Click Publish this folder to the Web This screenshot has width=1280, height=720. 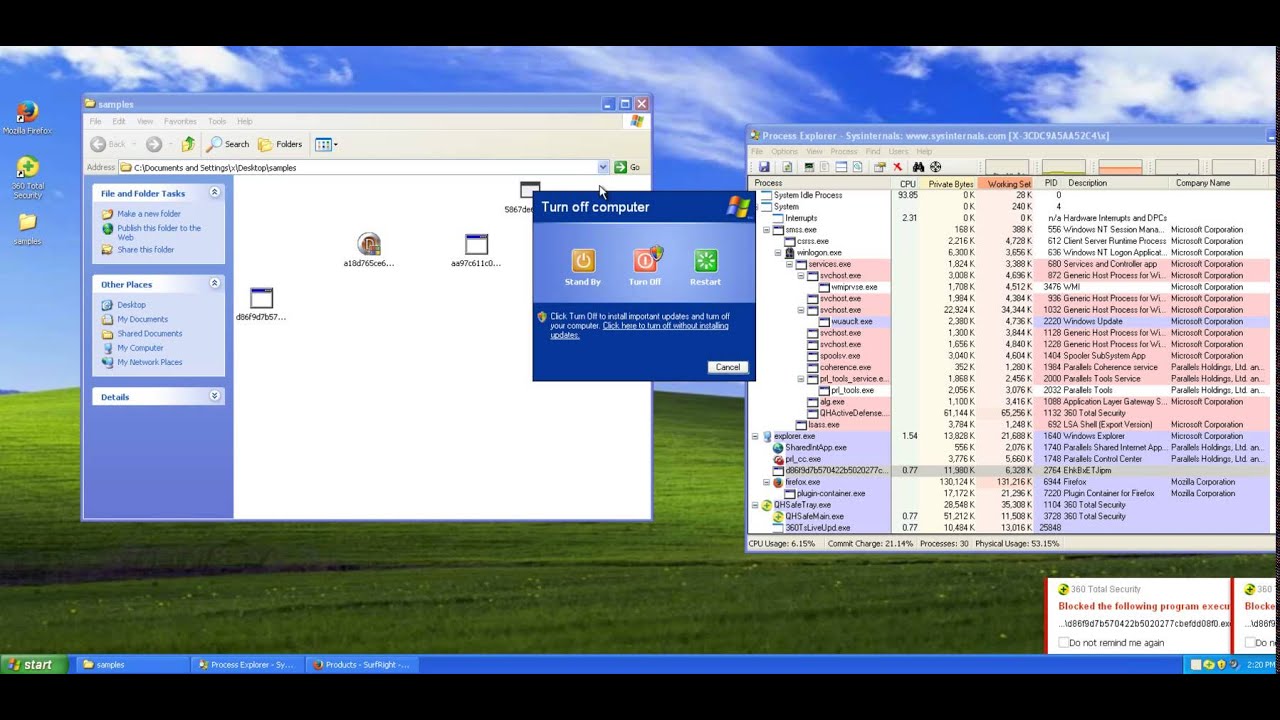click(159, 232)
